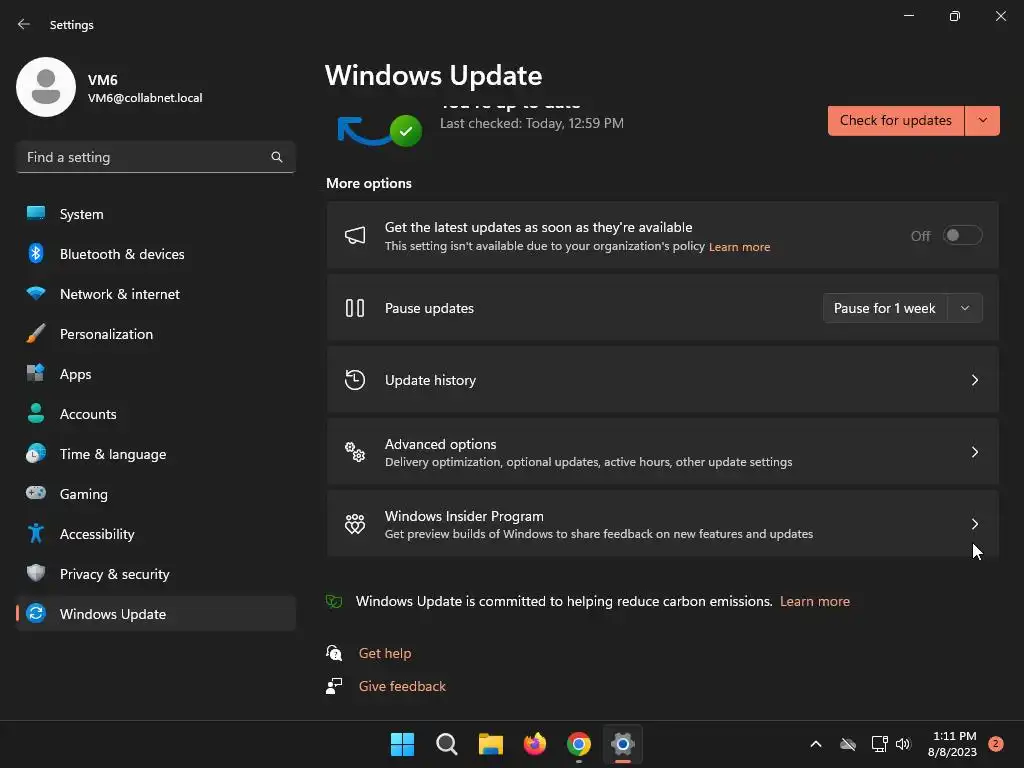This screenshot has height=768, width=1024.
Task: Expand Advanced options with its chevron
Action: (974, 452)
